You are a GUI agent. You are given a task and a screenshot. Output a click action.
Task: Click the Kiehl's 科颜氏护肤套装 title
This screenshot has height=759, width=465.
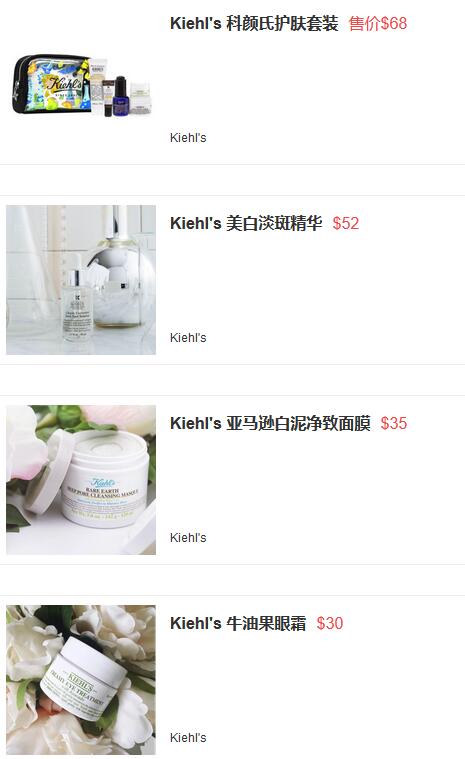click(254, 23)
